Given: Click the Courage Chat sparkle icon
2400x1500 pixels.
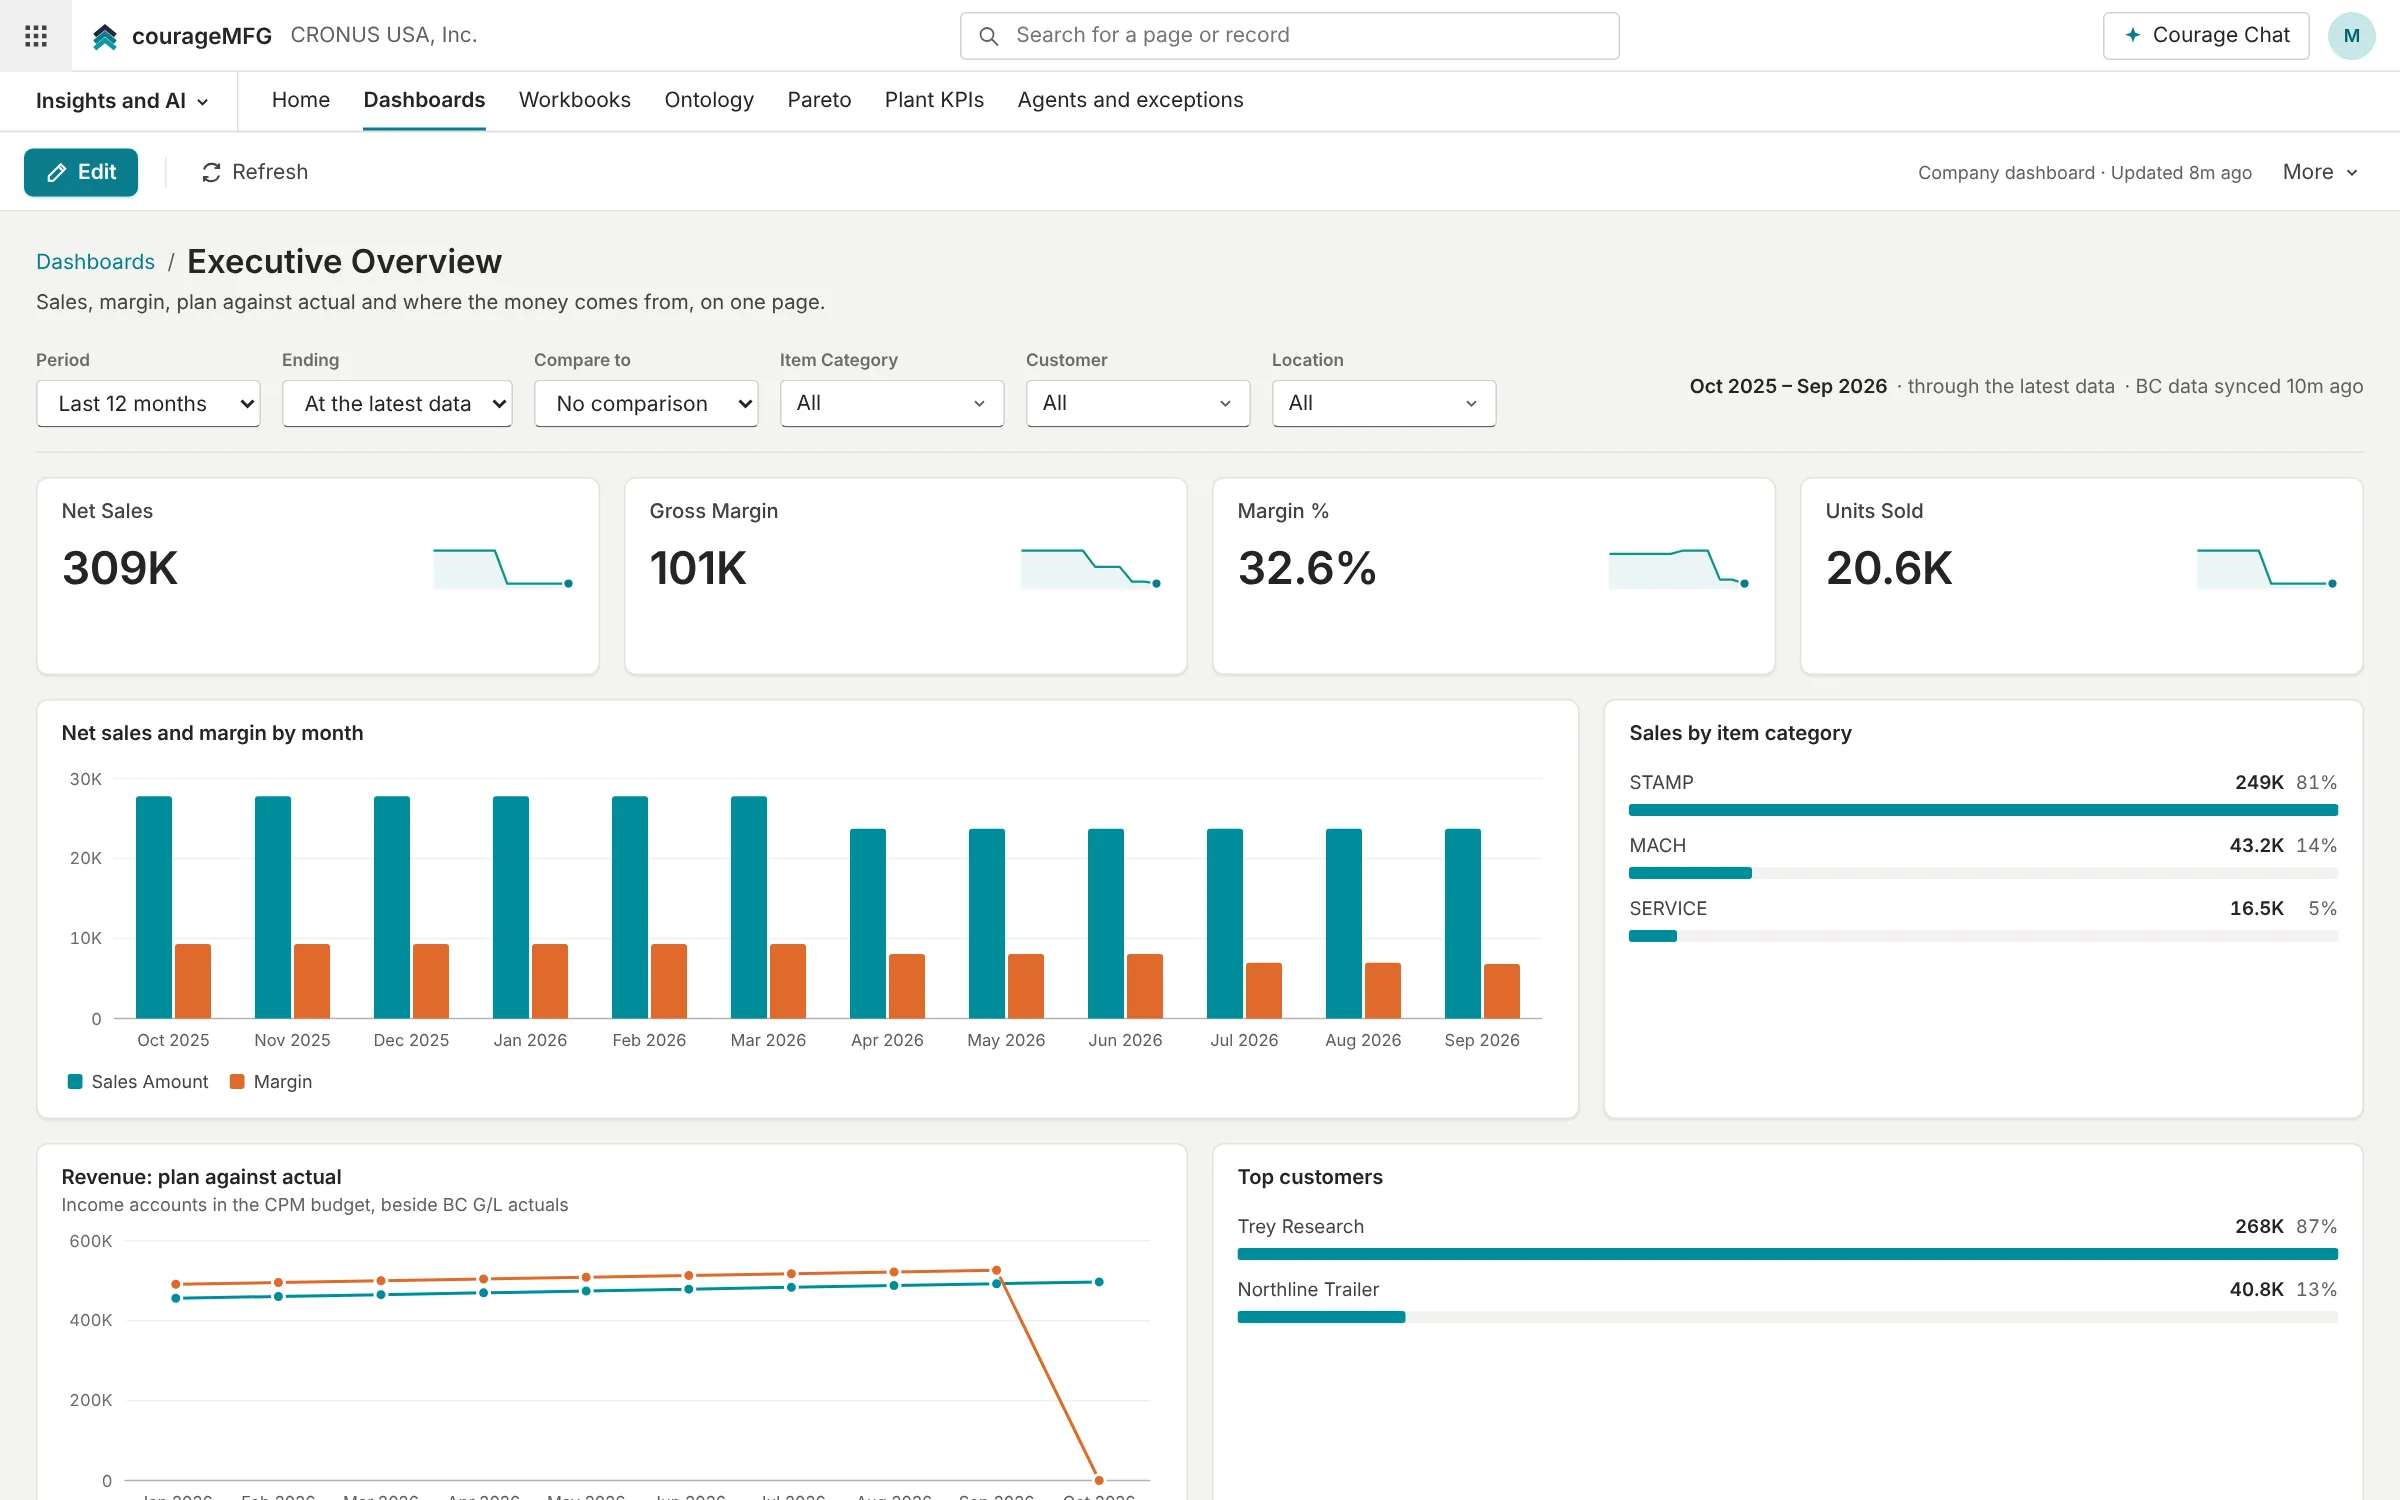Looking at the screenshot, I should point(2133,35).
